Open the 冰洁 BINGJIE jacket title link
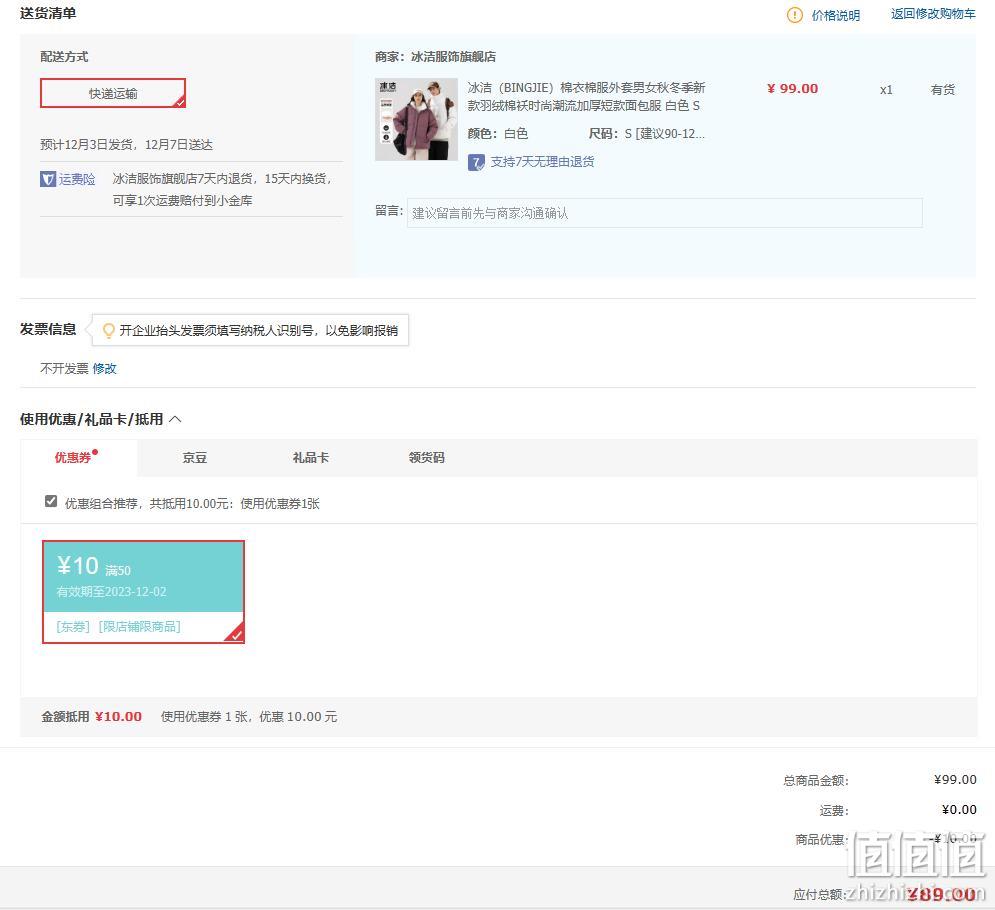Viewport: 995px width, 910px height. tap(586, 96)
